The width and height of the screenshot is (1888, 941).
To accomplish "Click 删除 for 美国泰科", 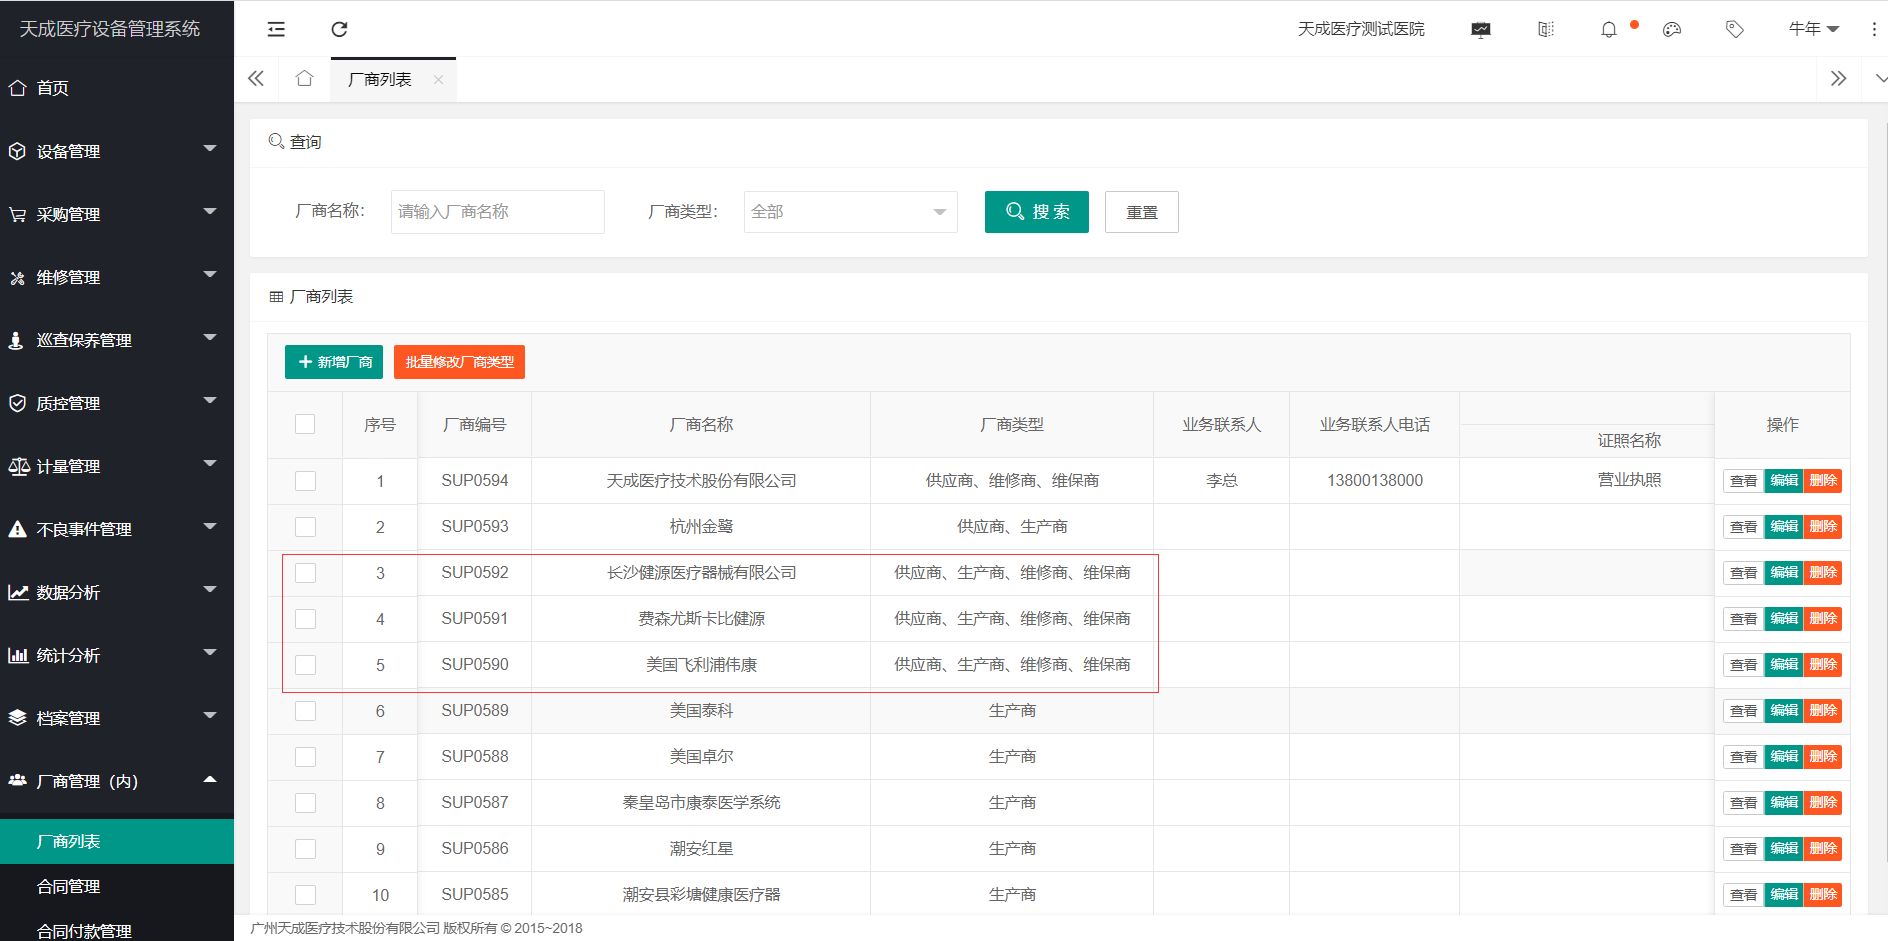I will coord(1823,711).
